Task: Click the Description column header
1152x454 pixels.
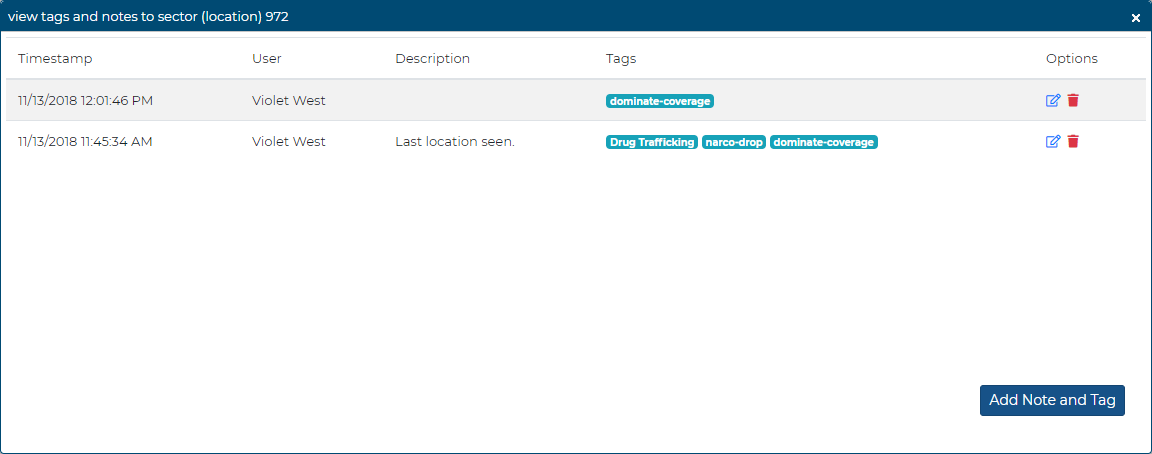Action: (432, 59)
